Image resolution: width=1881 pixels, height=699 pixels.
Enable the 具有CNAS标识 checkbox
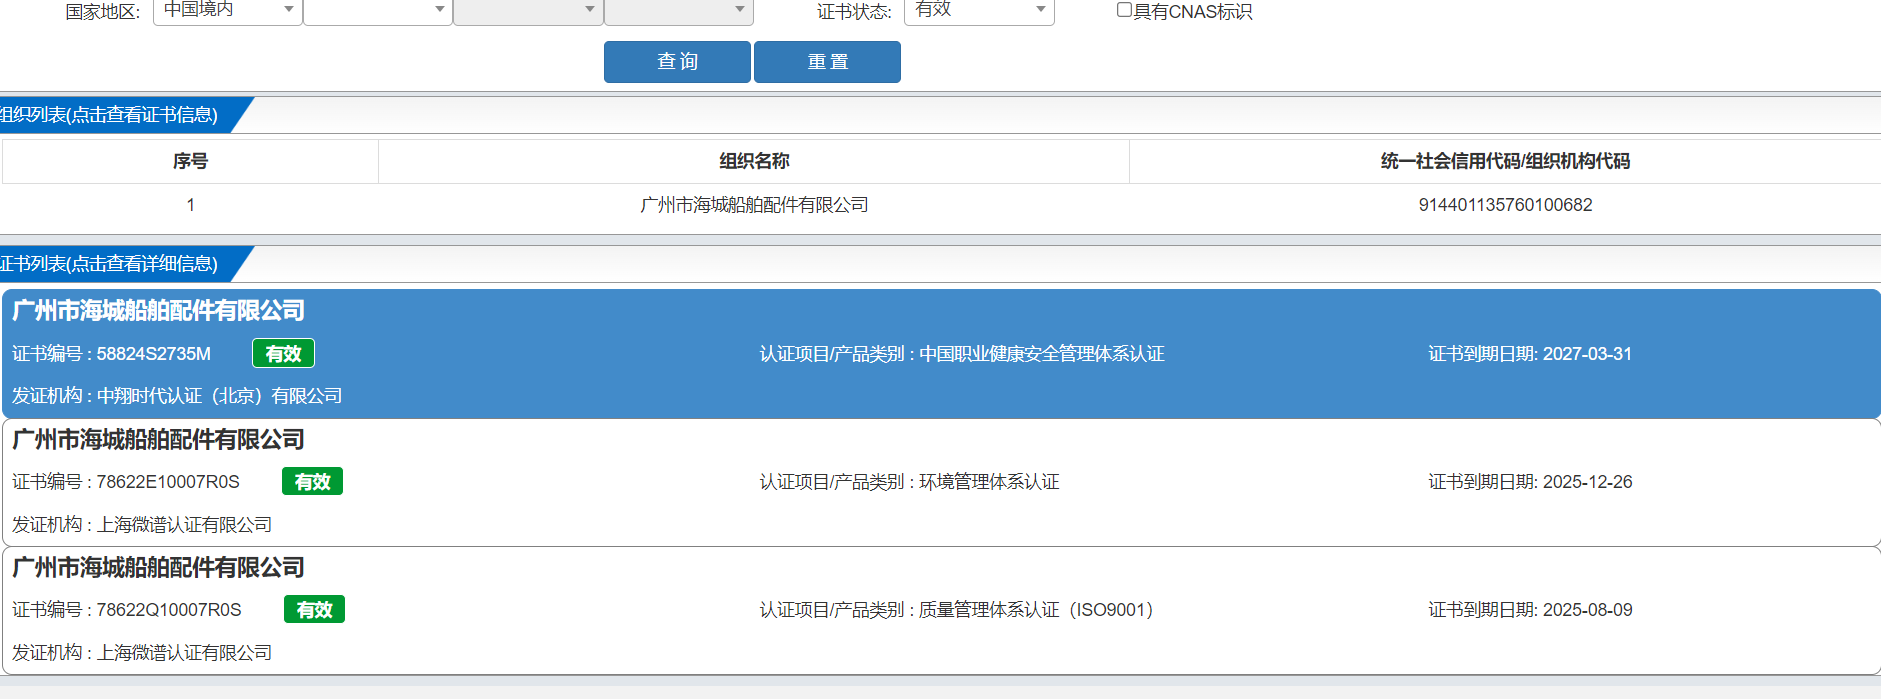pyautogui.click(x=1124, y=10)
